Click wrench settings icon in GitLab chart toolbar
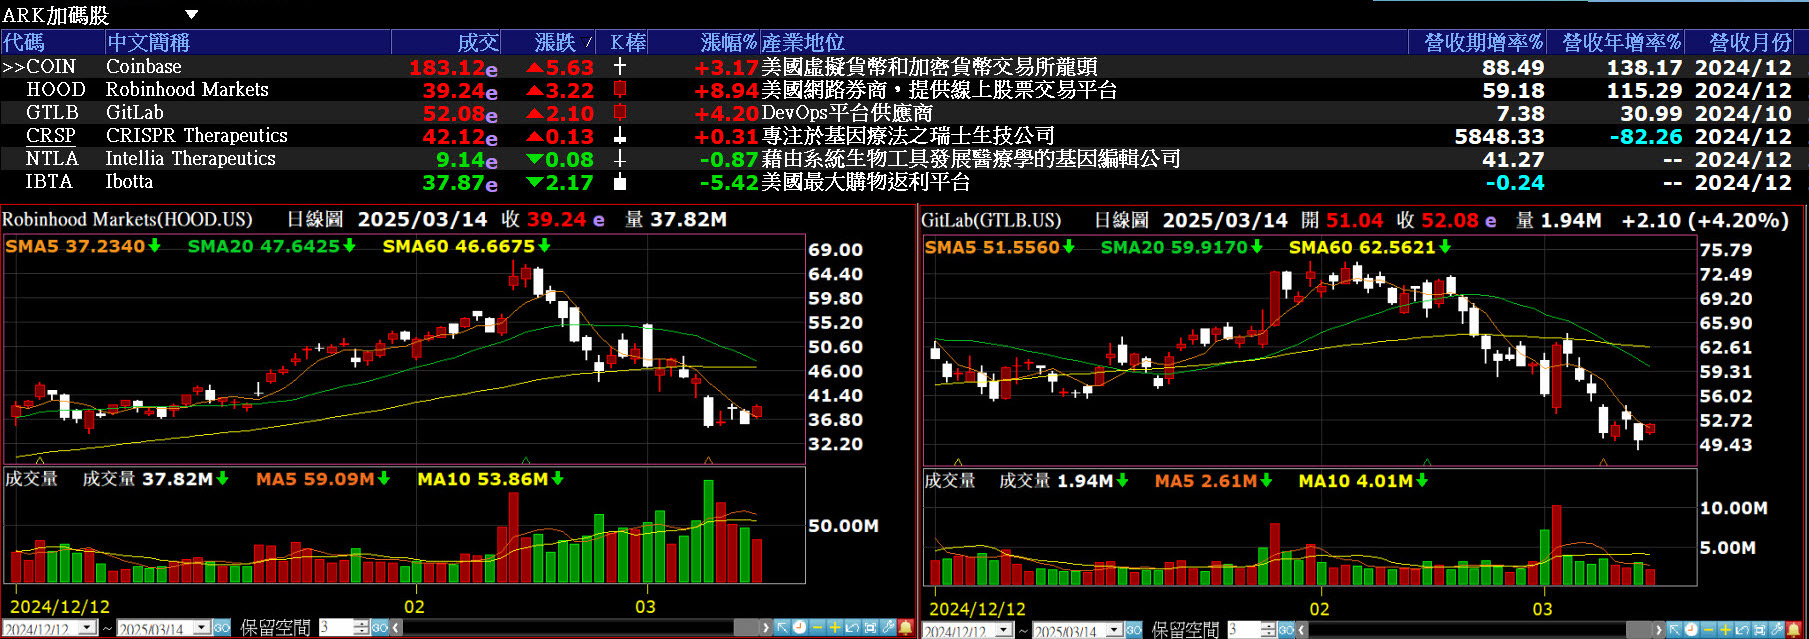The height and width of the screenshot is (639, 1809). (1776, 630)
